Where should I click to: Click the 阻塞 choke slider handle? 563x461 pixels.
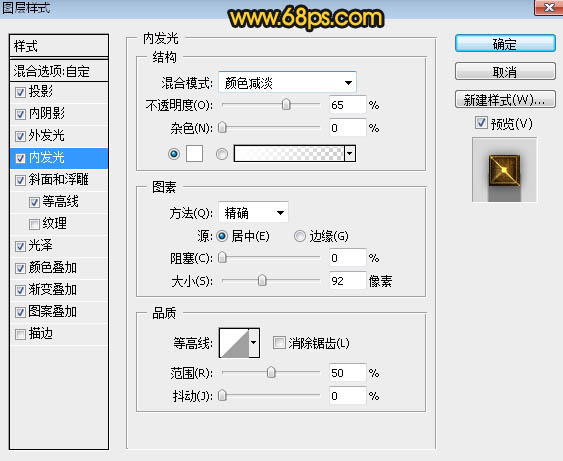coord(223,257)
